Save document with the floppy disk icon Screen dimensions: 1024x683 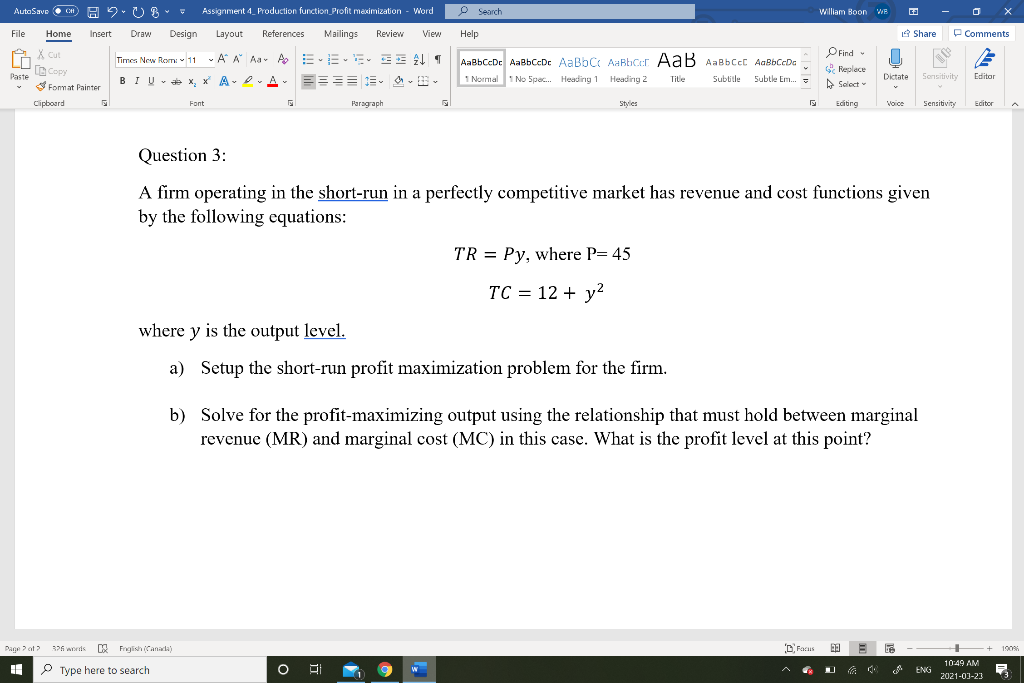(x=93, y=12)
